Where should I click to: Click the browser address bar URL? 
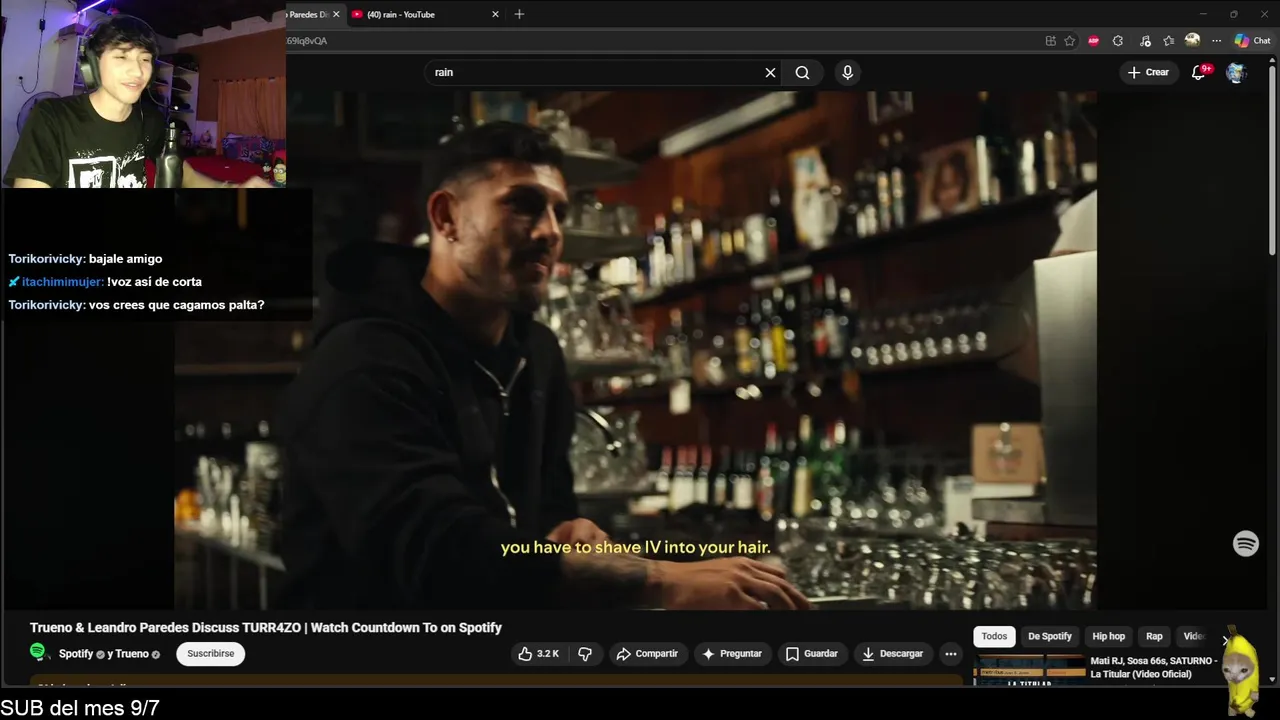tap(660, 41)
